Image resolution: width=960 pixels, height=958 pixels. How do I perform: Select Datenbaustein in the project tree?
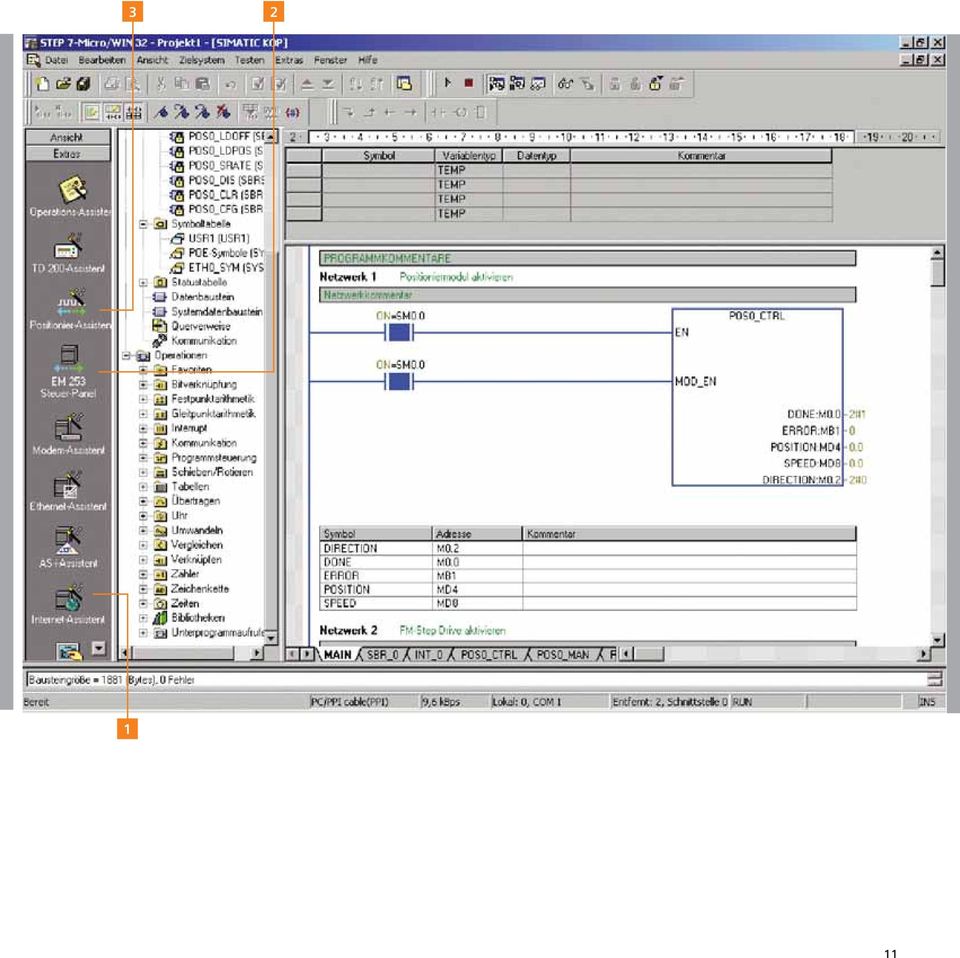[202, 297]
